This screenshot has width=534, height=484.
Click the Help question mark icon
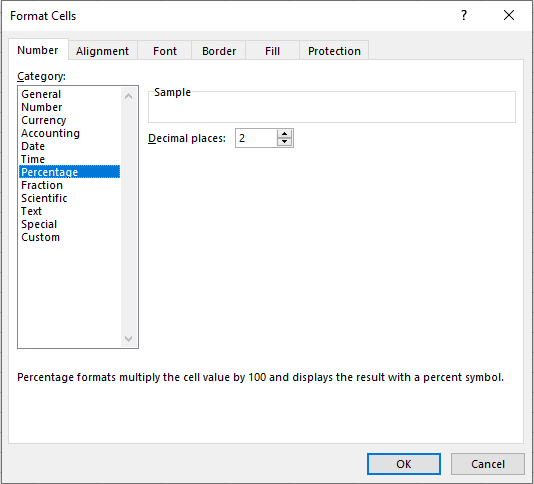click(x=464, y=15)
